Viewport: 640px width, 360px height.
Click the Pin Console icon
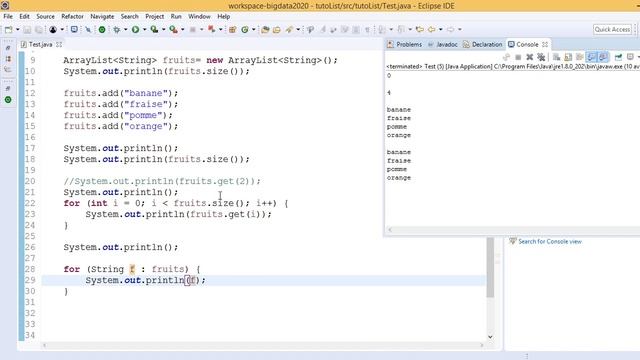point(618,57)
